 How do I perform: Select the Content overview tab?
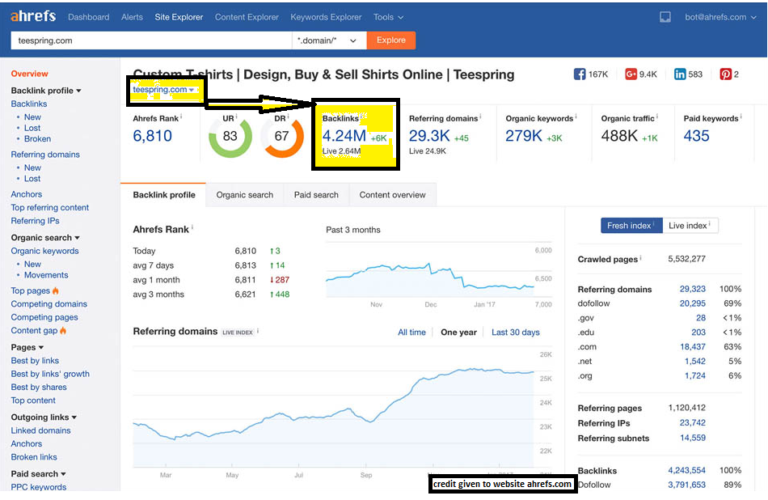coord(392,195)
